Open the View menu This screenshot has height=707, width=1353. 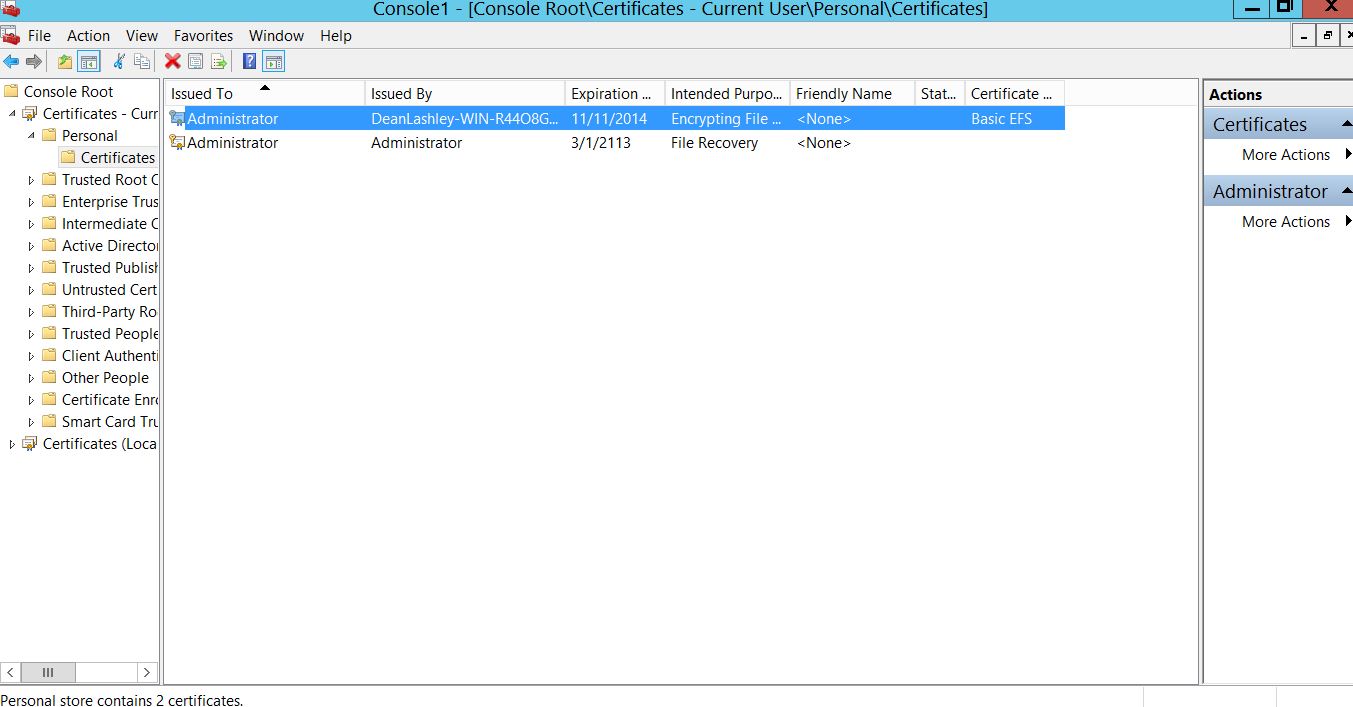(x=142, y=35)
